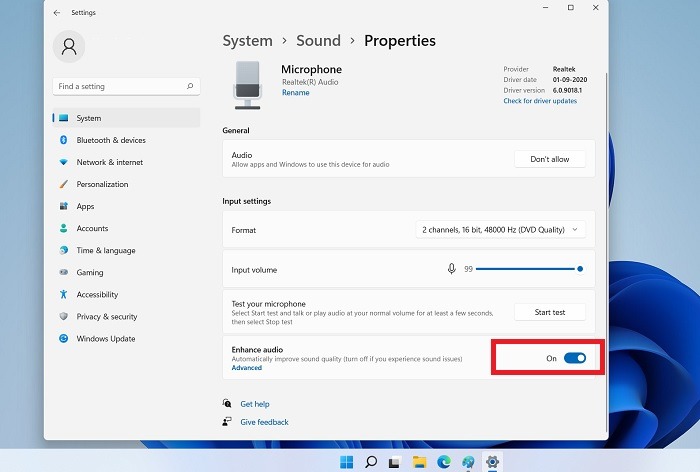Click the Network wifi icon in sidebar
The image size is (700, 472).
(63, 162)
